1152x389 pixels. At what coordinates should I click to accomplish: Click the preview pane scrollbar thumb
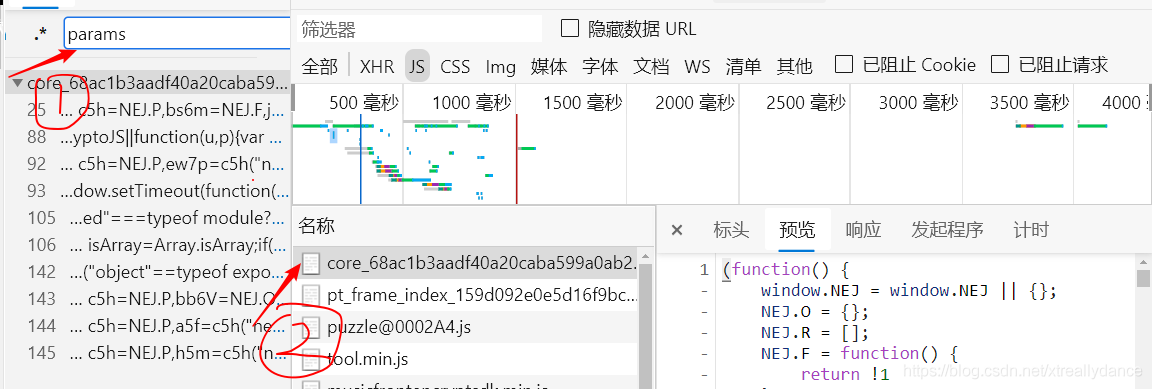1143,278
